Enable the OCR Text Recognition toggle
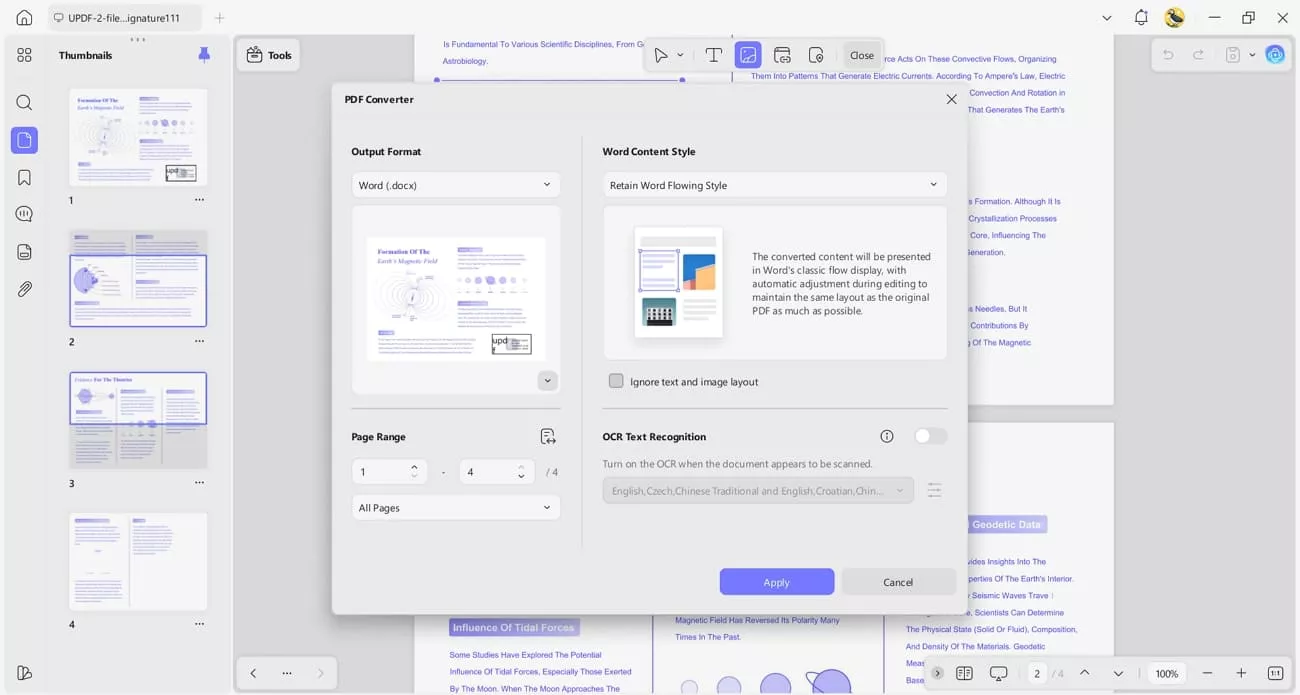This screenshot has width=1300, height=695. pos(929,436)
